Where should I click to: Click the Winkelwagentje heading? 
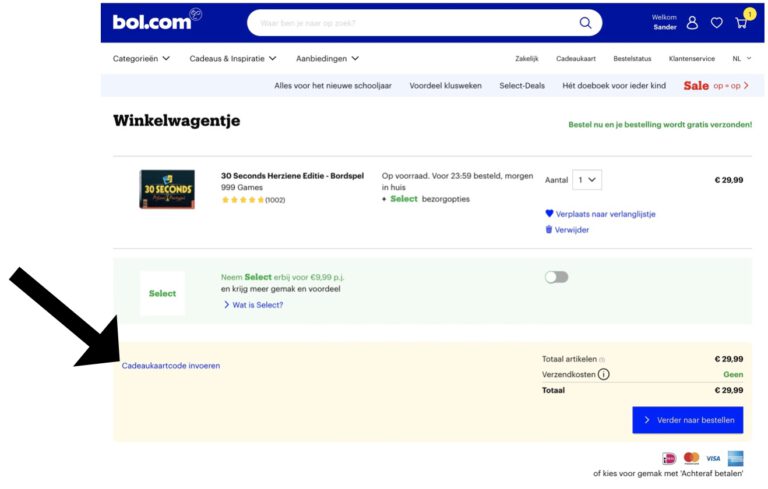click(176, 121)
